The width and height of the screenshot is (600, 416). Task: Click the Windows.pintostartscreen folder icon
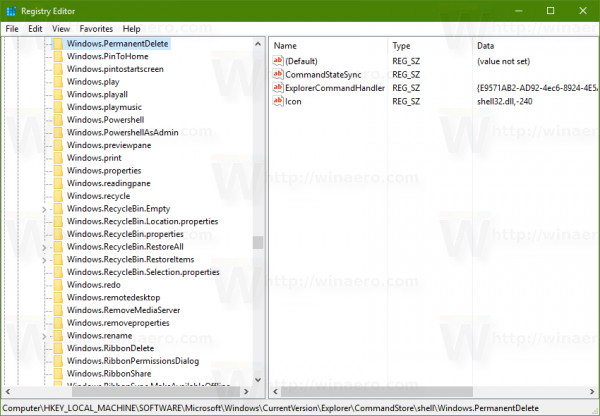click(58, 69)
